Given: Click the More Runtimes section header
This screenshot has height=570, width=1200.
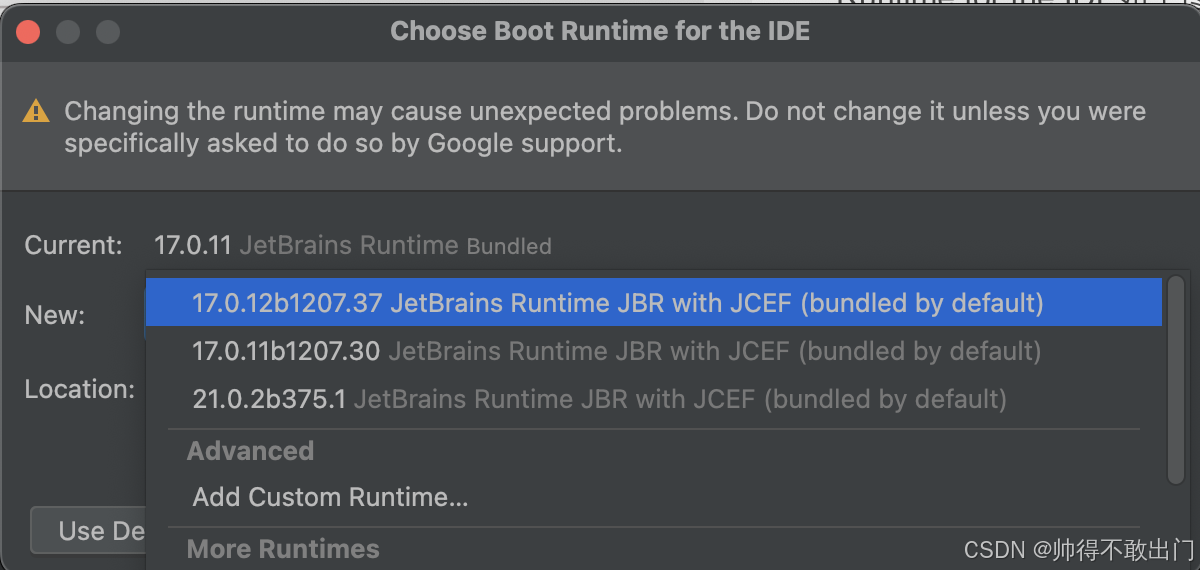Looking at the screenshot, I should (x=283, y=548).
